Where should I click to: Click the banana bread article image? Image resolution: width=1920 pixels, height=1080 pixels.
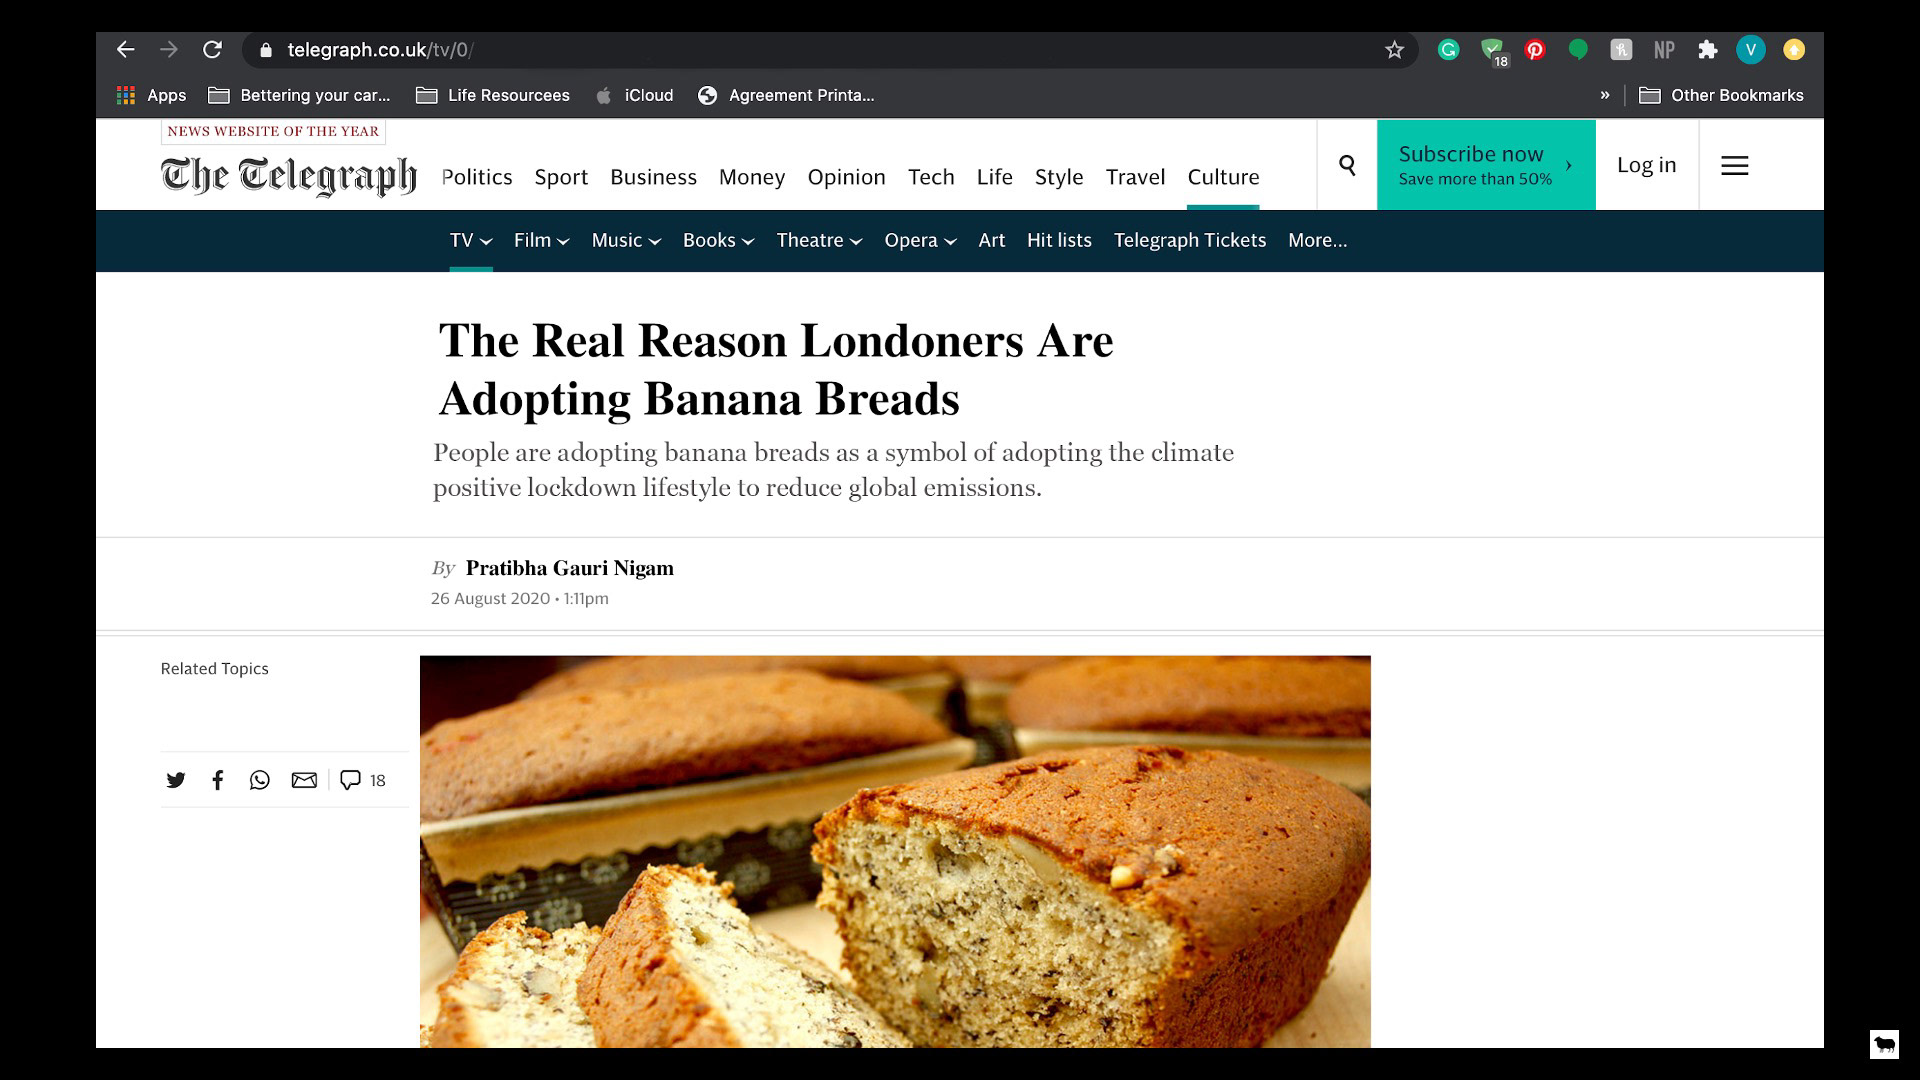[895, 852]
